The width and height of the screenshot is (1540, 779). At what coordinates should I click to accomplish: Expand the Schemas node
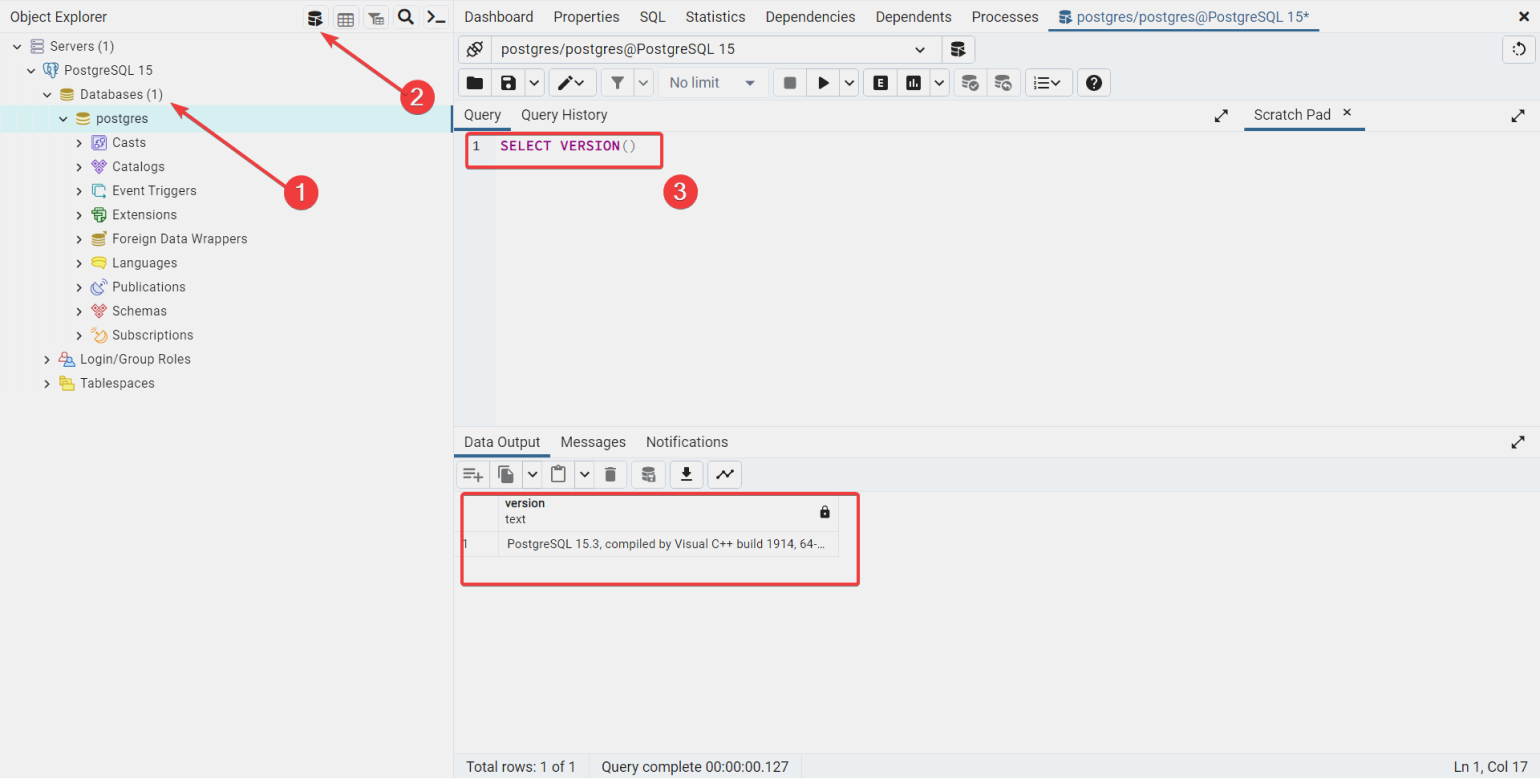pos(79,311)
